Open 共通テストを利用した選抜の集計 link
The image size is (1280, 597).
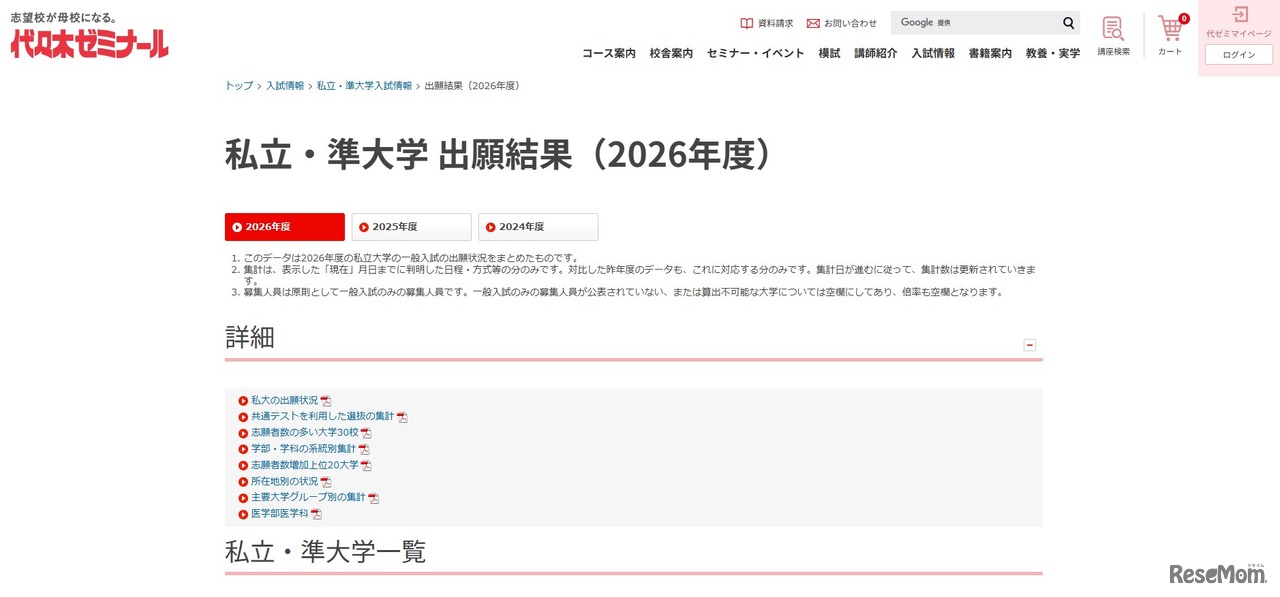coord(322,416)
